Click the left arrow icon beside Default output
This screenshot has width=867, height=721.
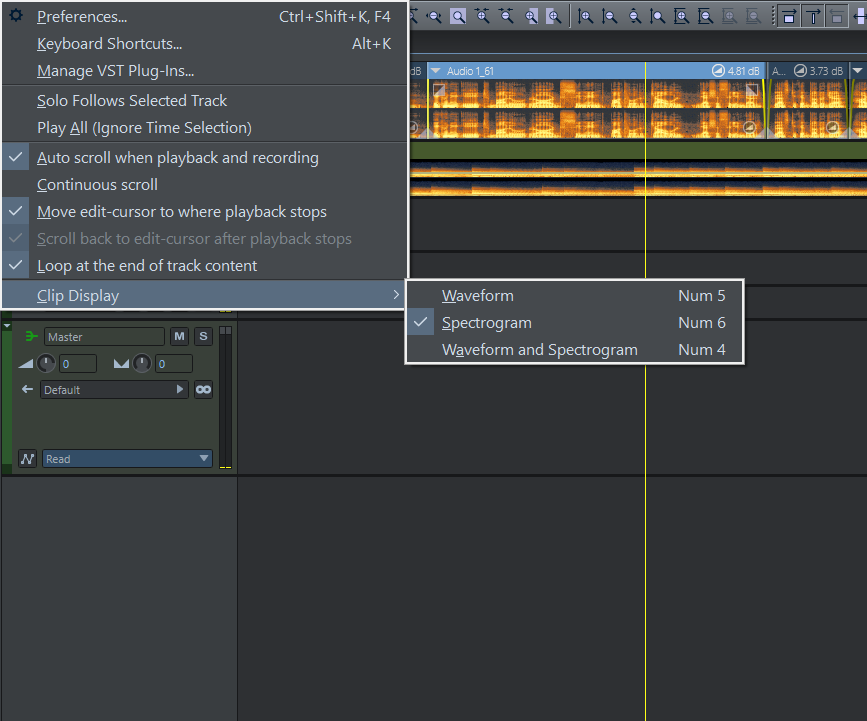[x=27, y=390]
